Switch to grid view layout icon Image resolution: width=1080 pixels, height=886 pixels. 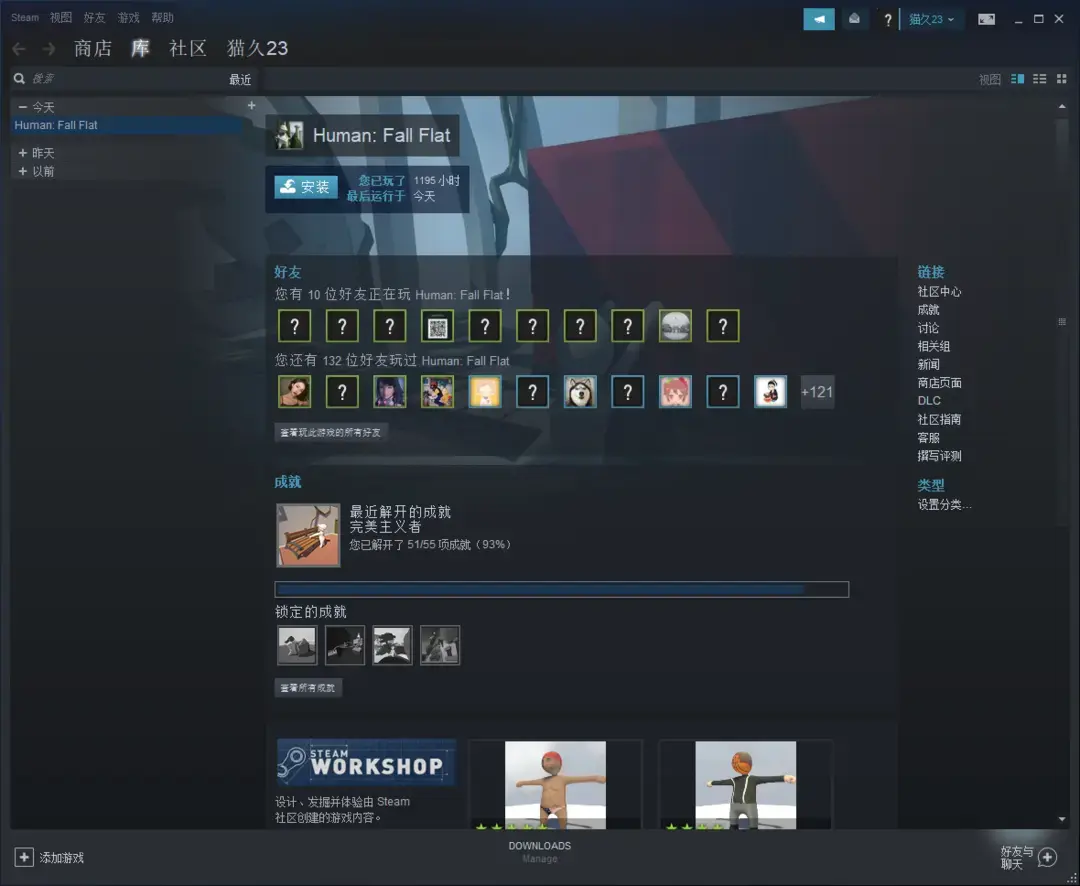[x=1061, y=79]
